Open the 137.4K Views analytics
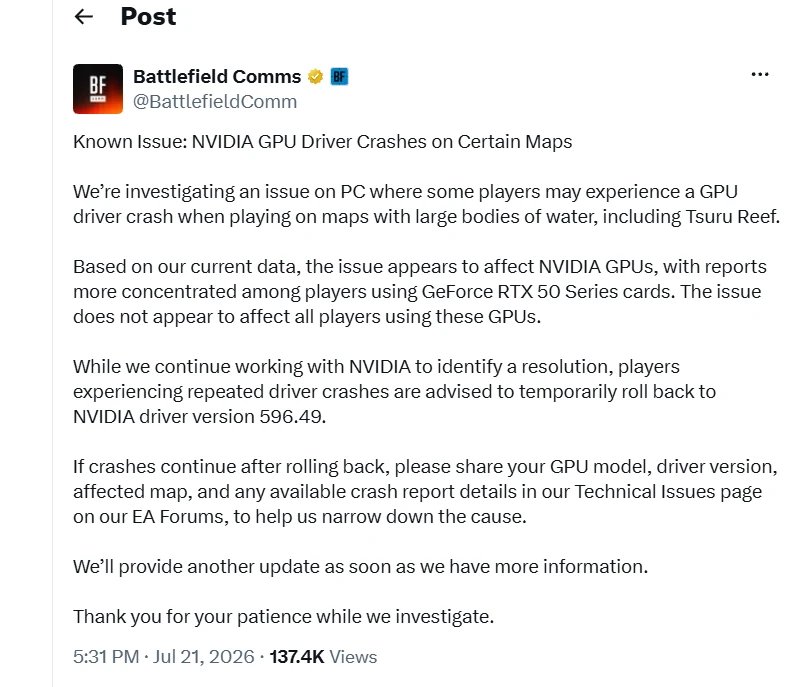Screen dimensions: 796x687 (x=323, y=657)
